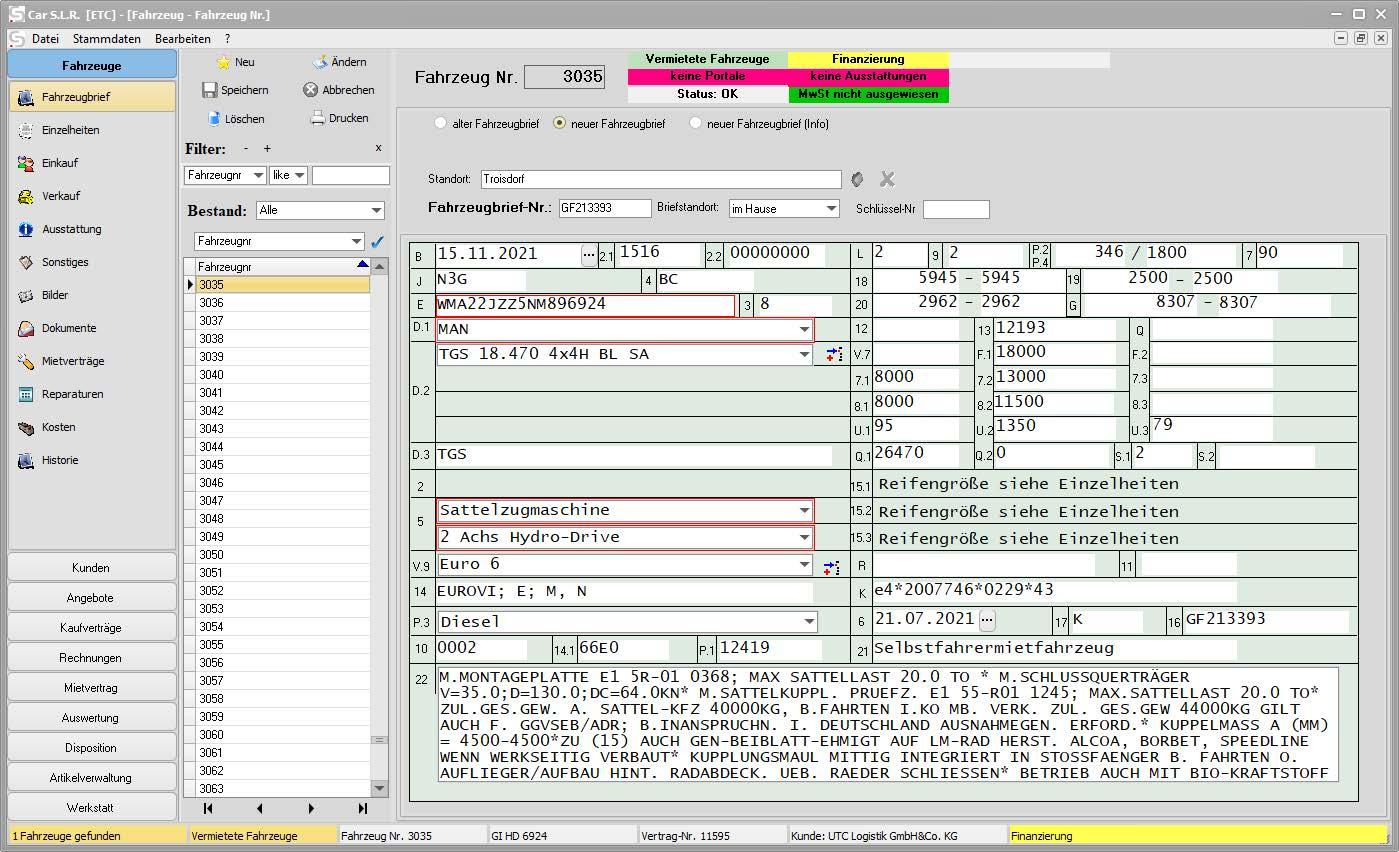Click the Schlüssel-Nr input field

pos(955,209)
